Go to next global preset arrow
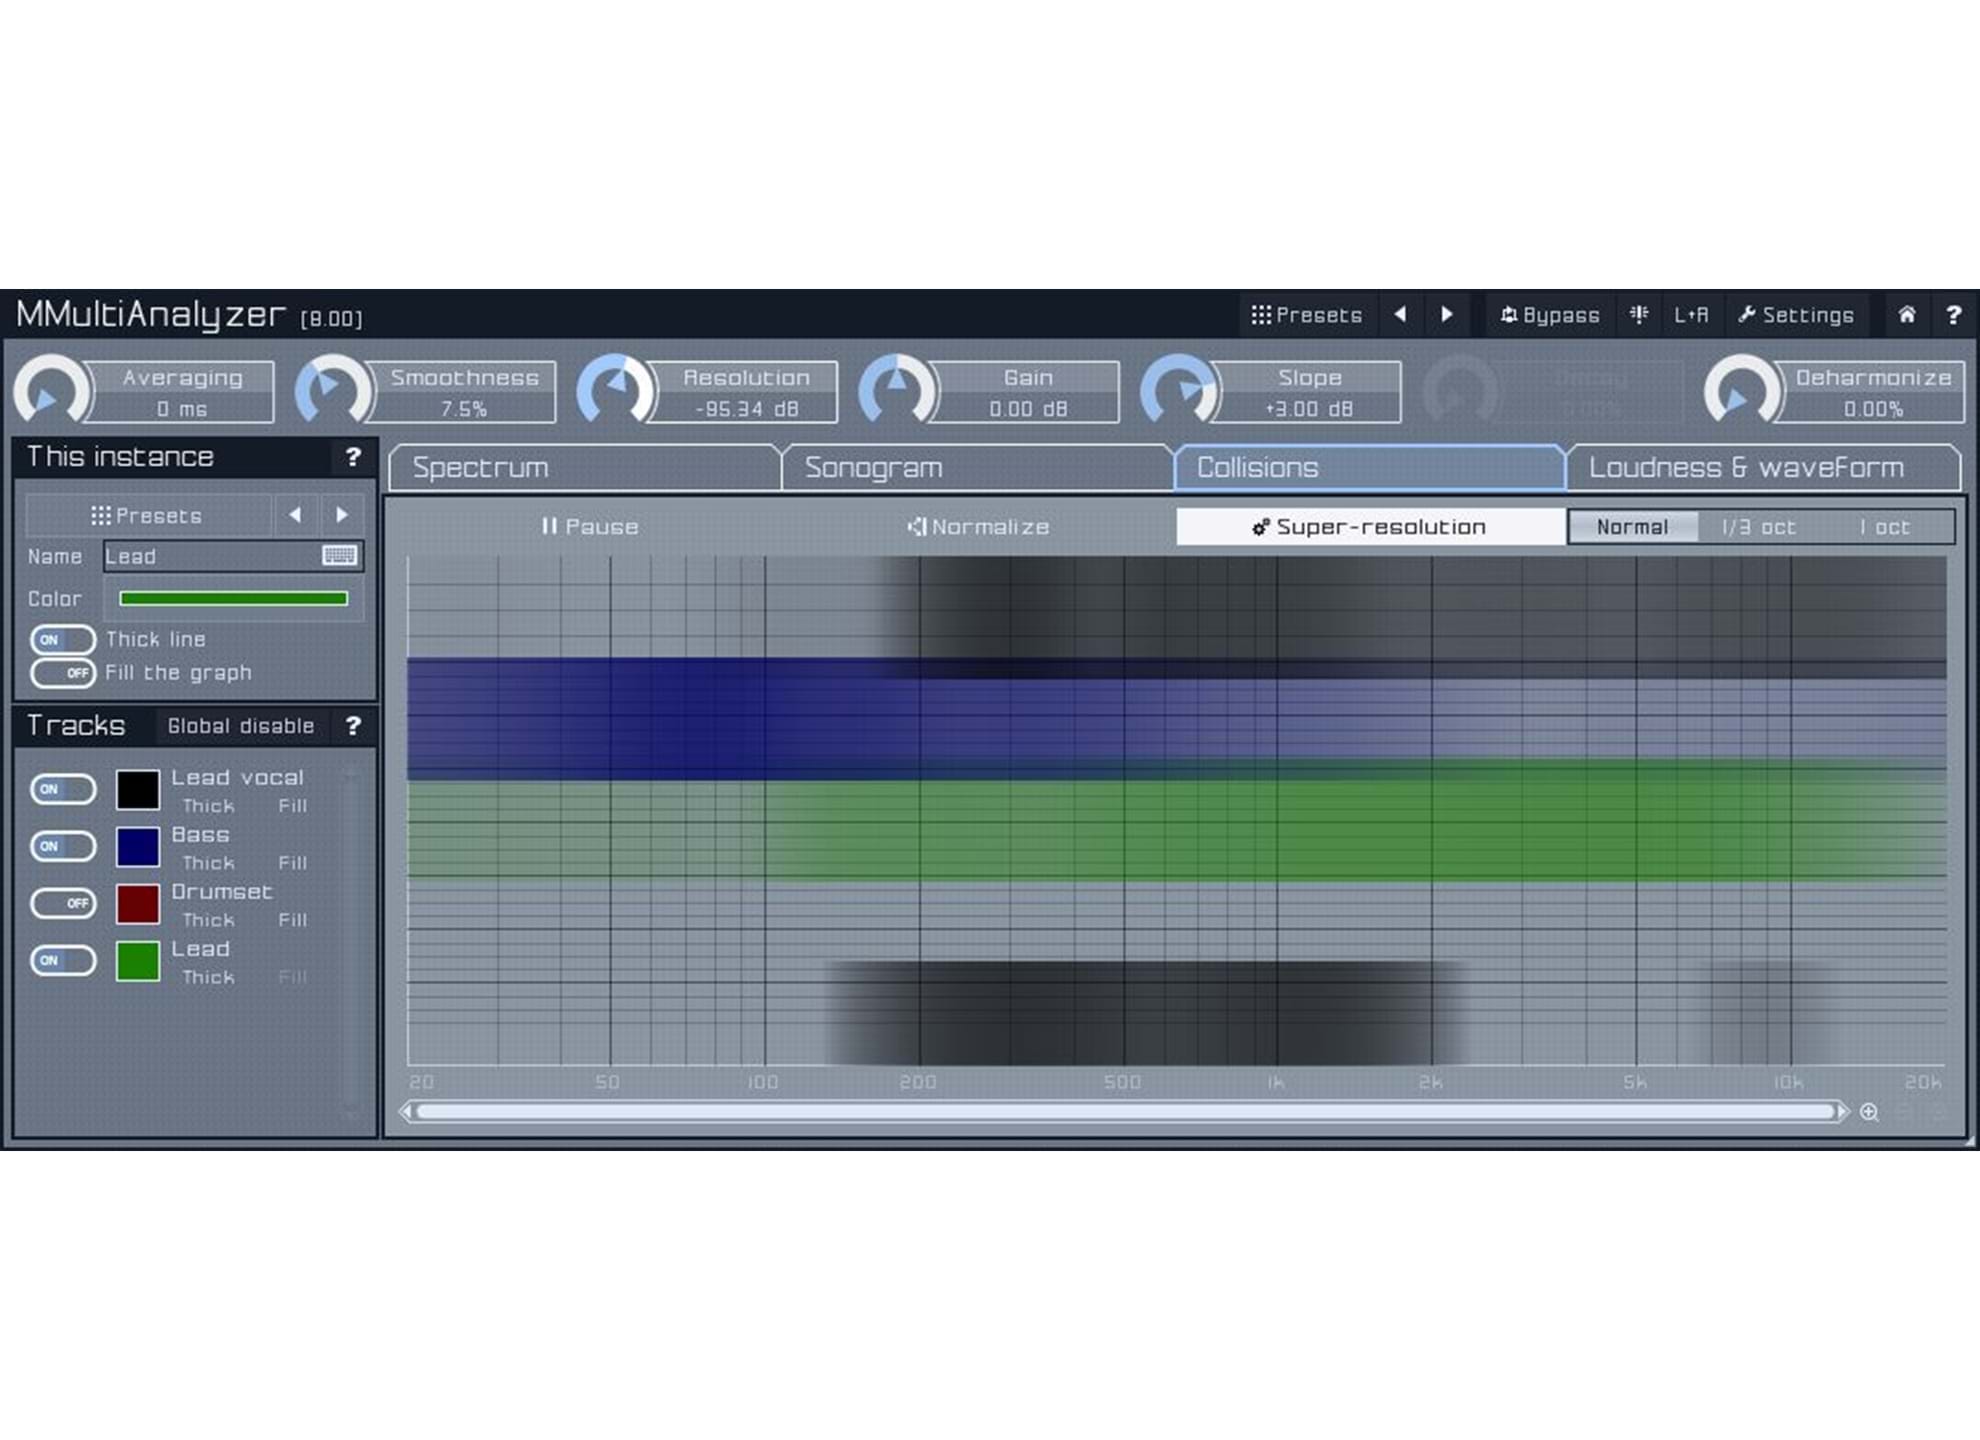 click(x=1446, y=315)
